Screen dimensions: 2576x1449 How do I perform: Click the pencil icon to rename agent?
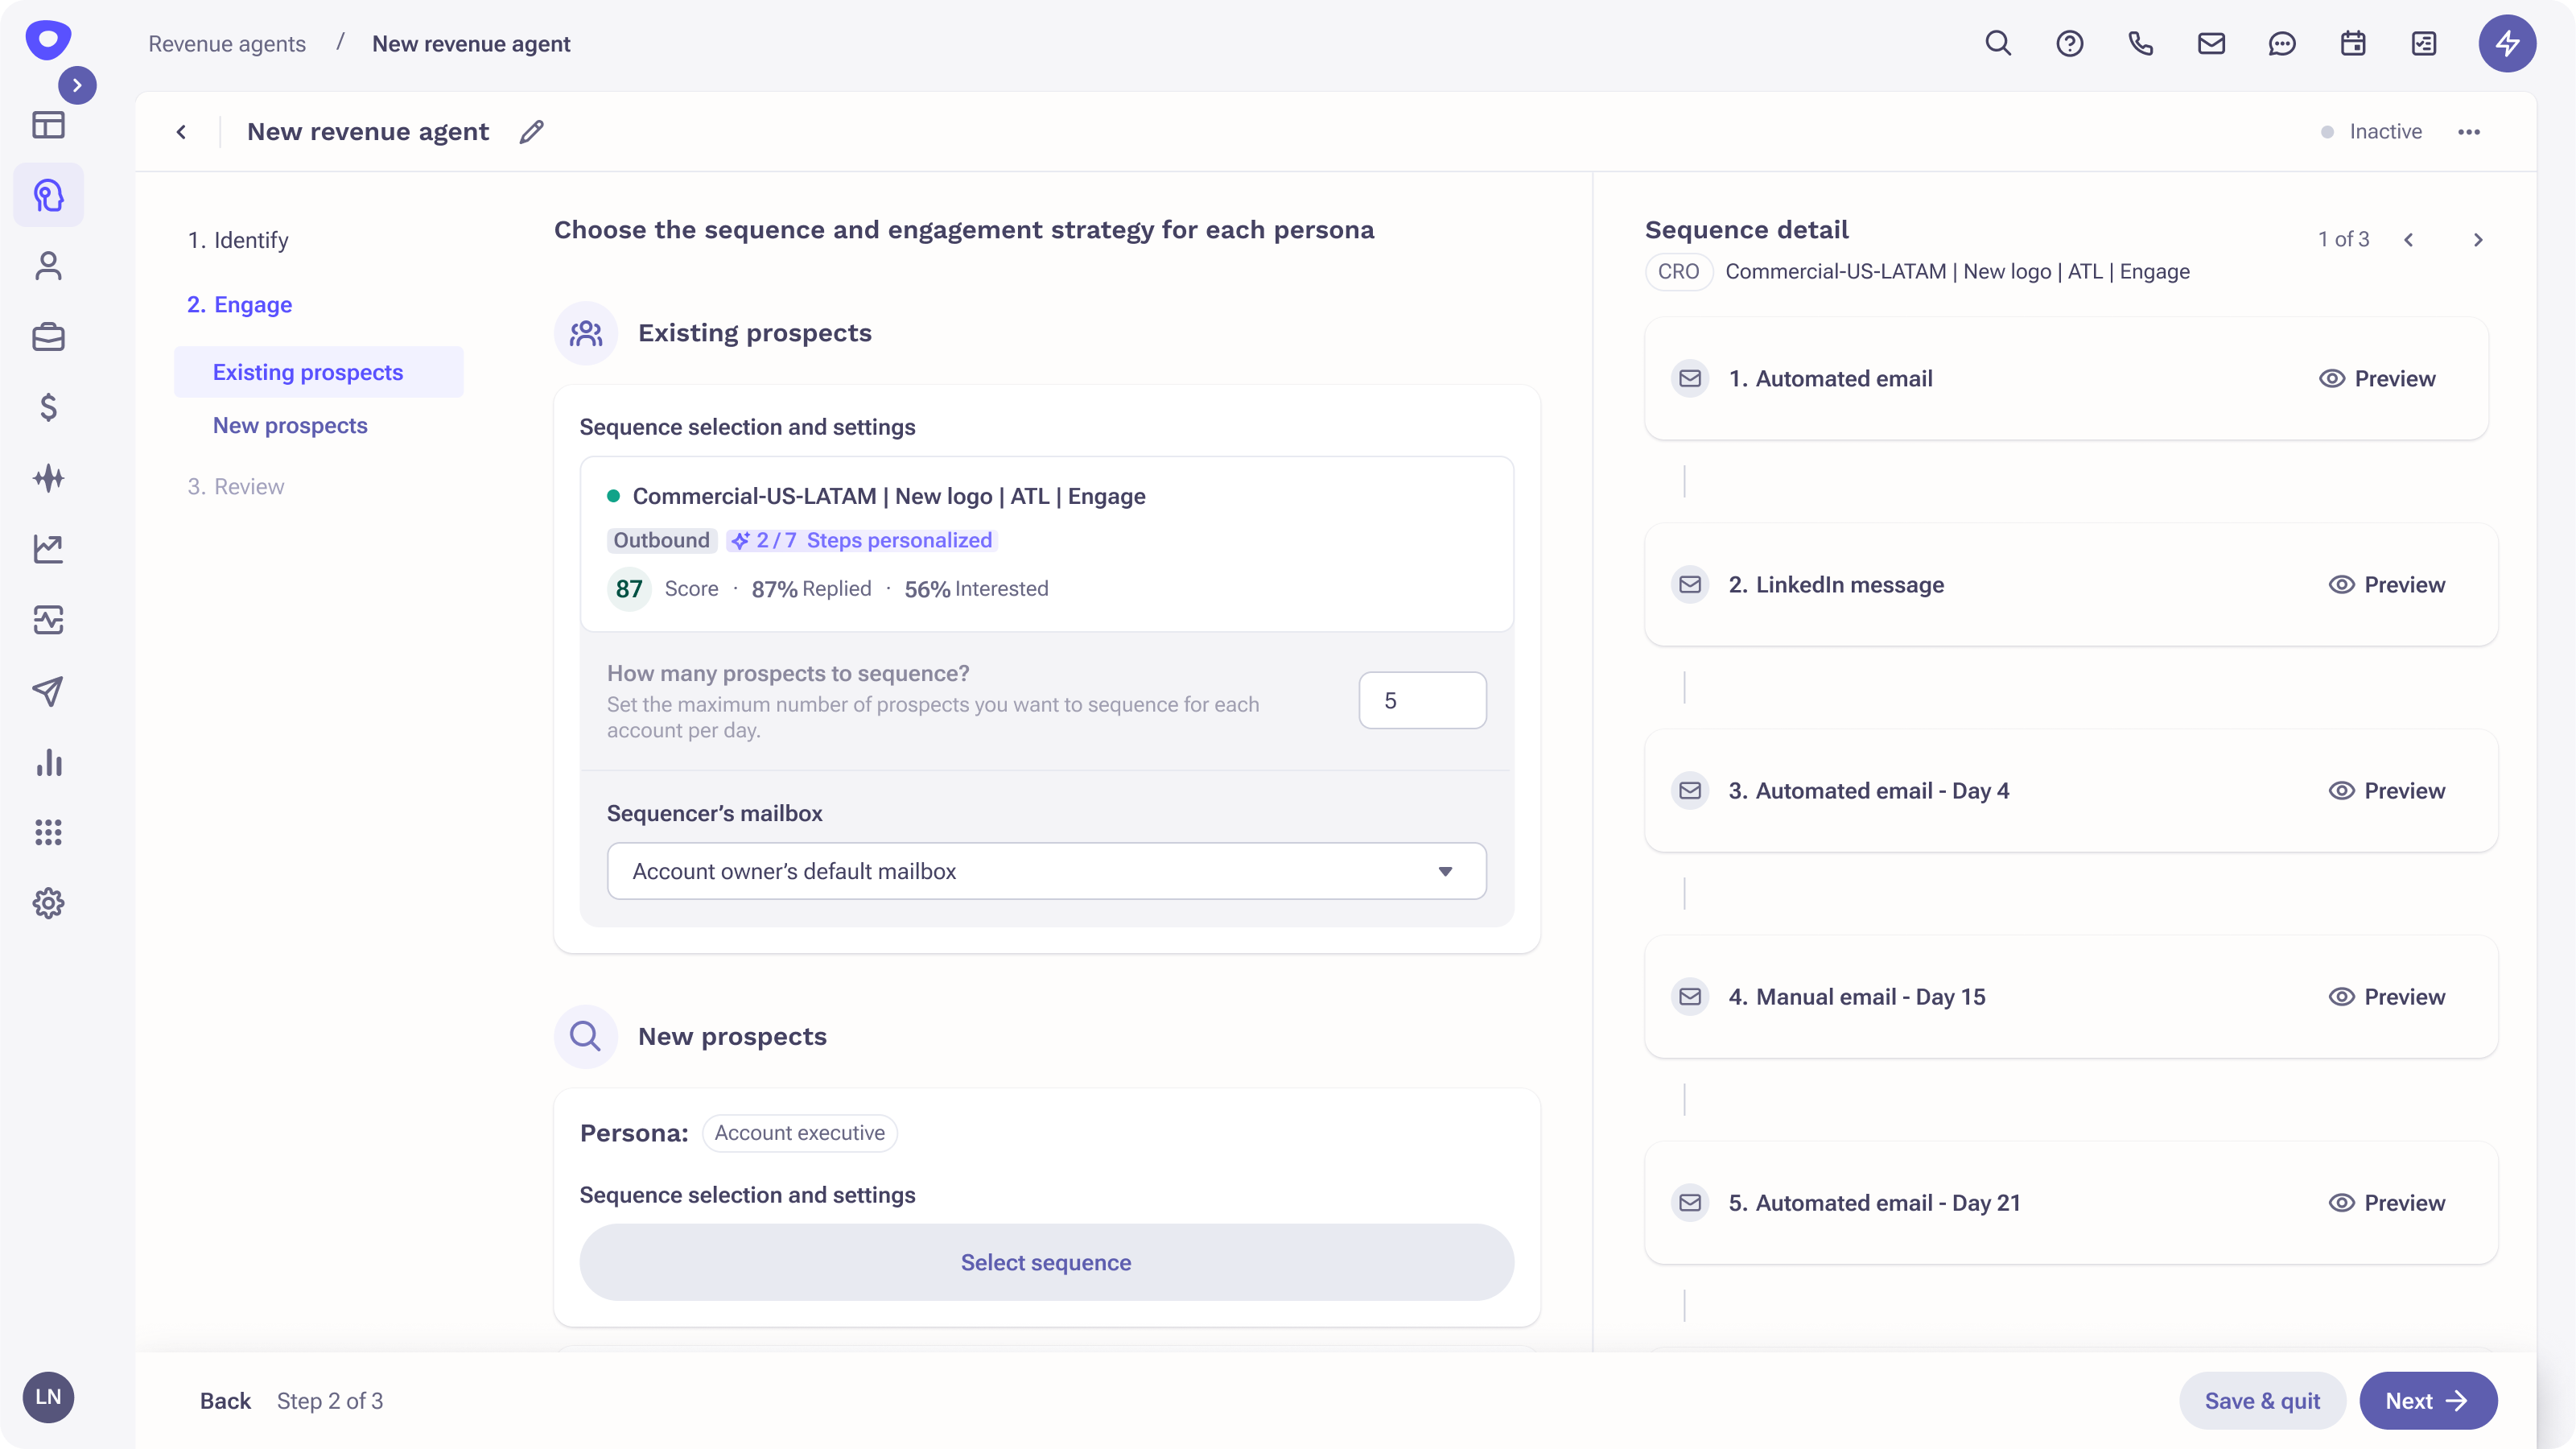[531, 132]
